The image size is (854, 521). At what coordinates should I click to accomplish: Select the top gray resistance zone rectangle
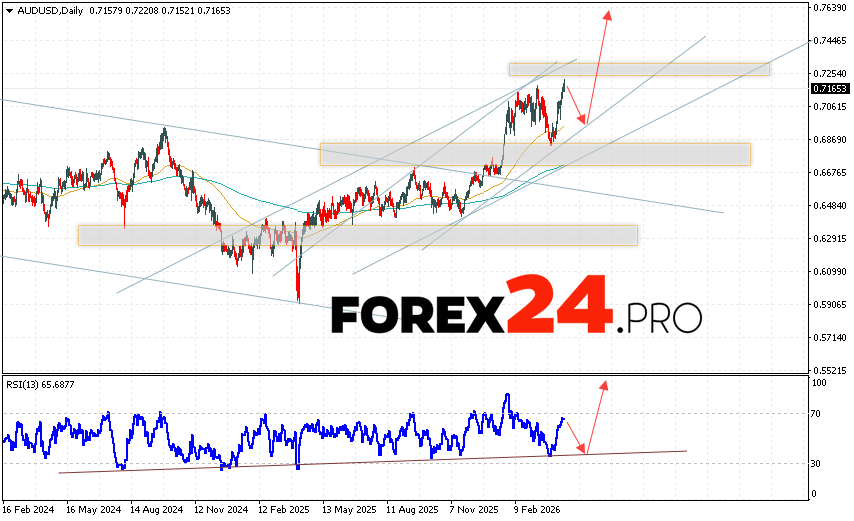click(638, 69)
